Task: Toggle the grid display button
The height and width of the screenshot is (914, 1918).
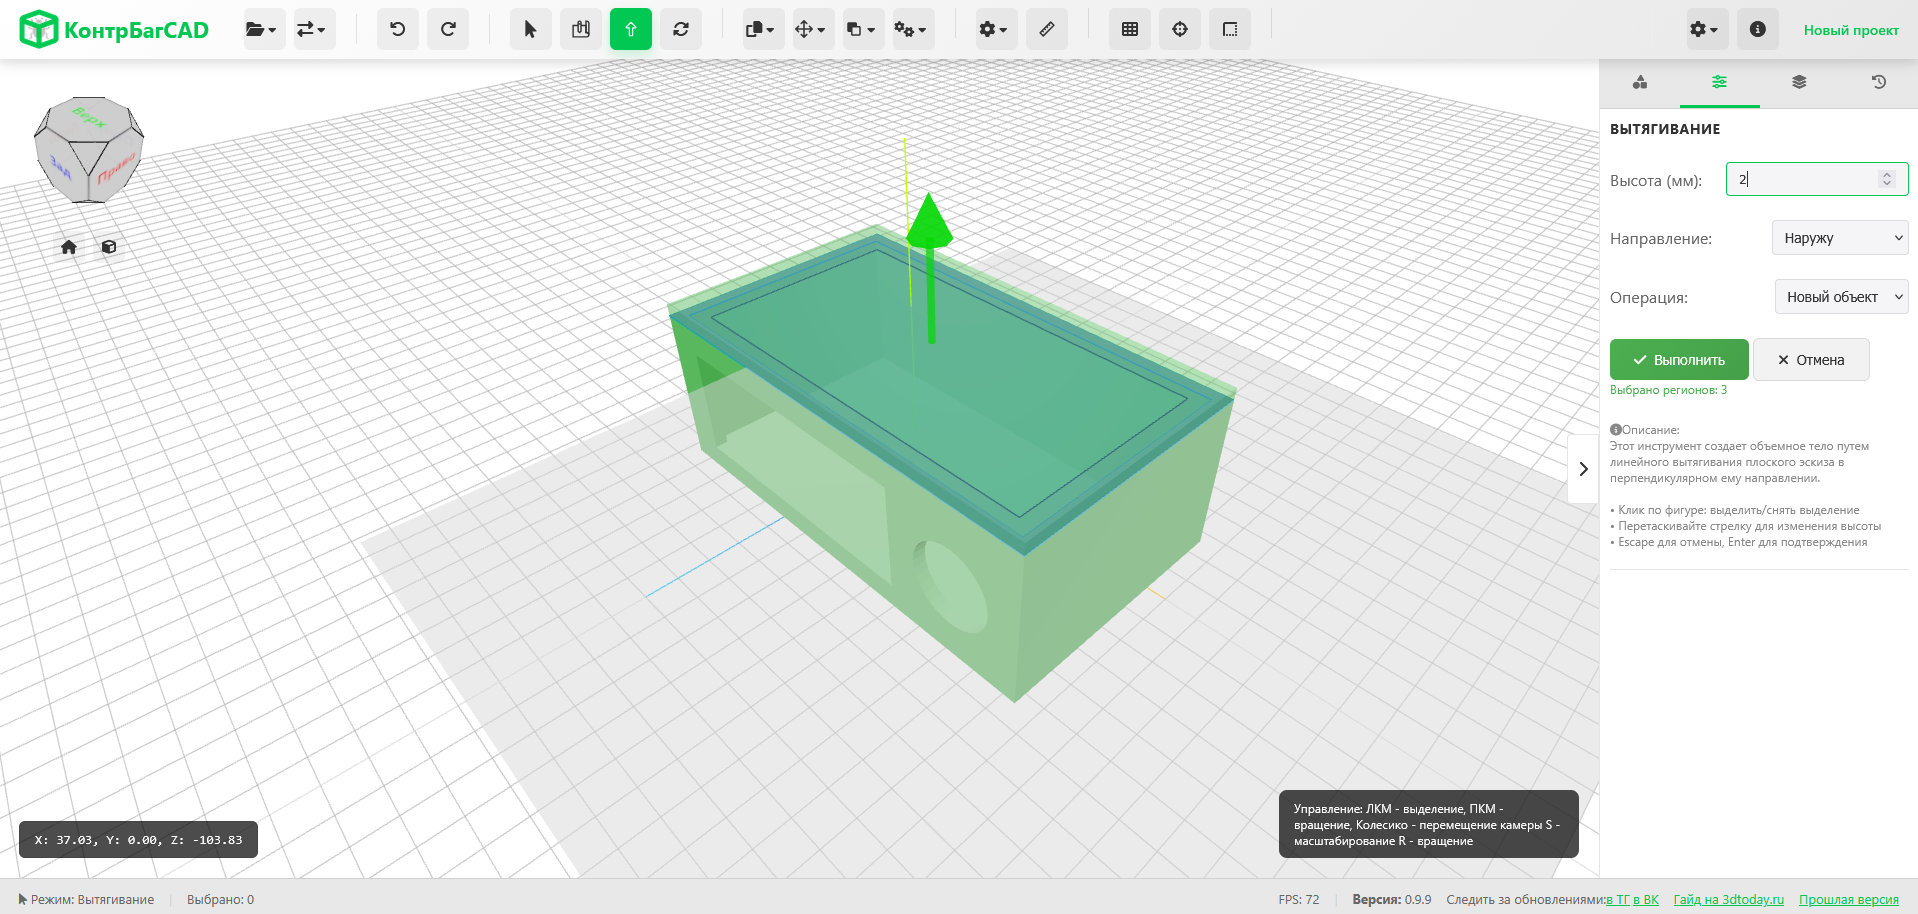Action: (x=1130, y=29)
